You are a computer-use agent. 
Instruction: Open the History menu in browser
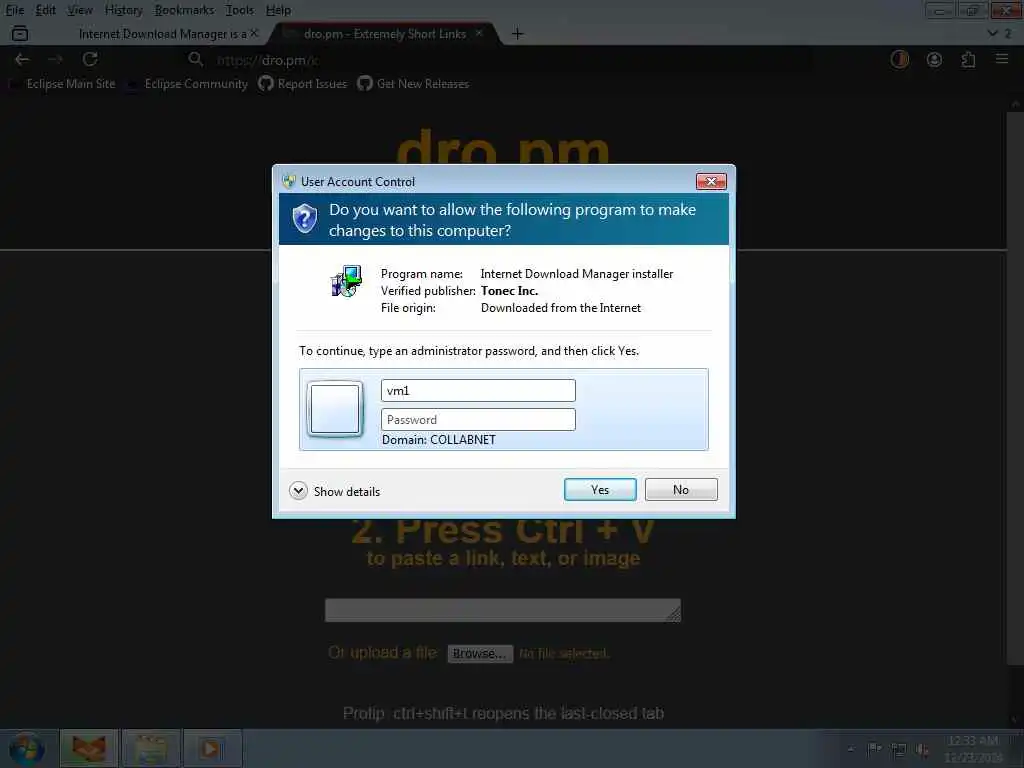123,10
